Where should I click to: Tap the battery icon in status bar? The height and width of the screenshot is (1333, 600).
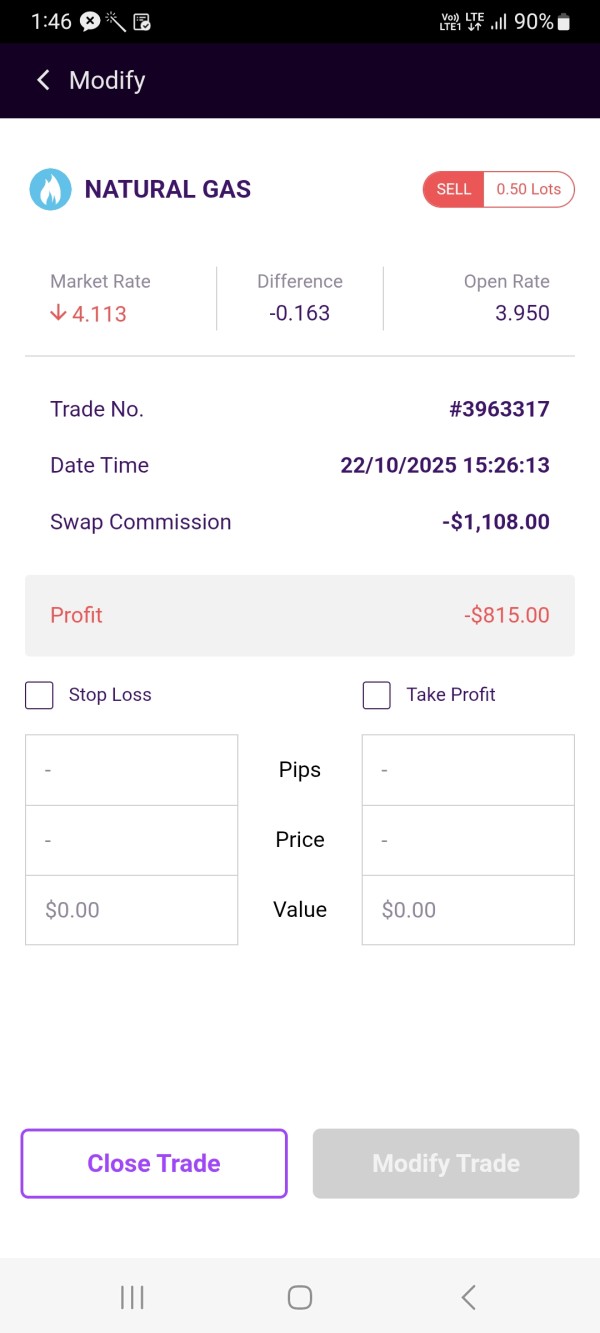(x=565, y=22)
